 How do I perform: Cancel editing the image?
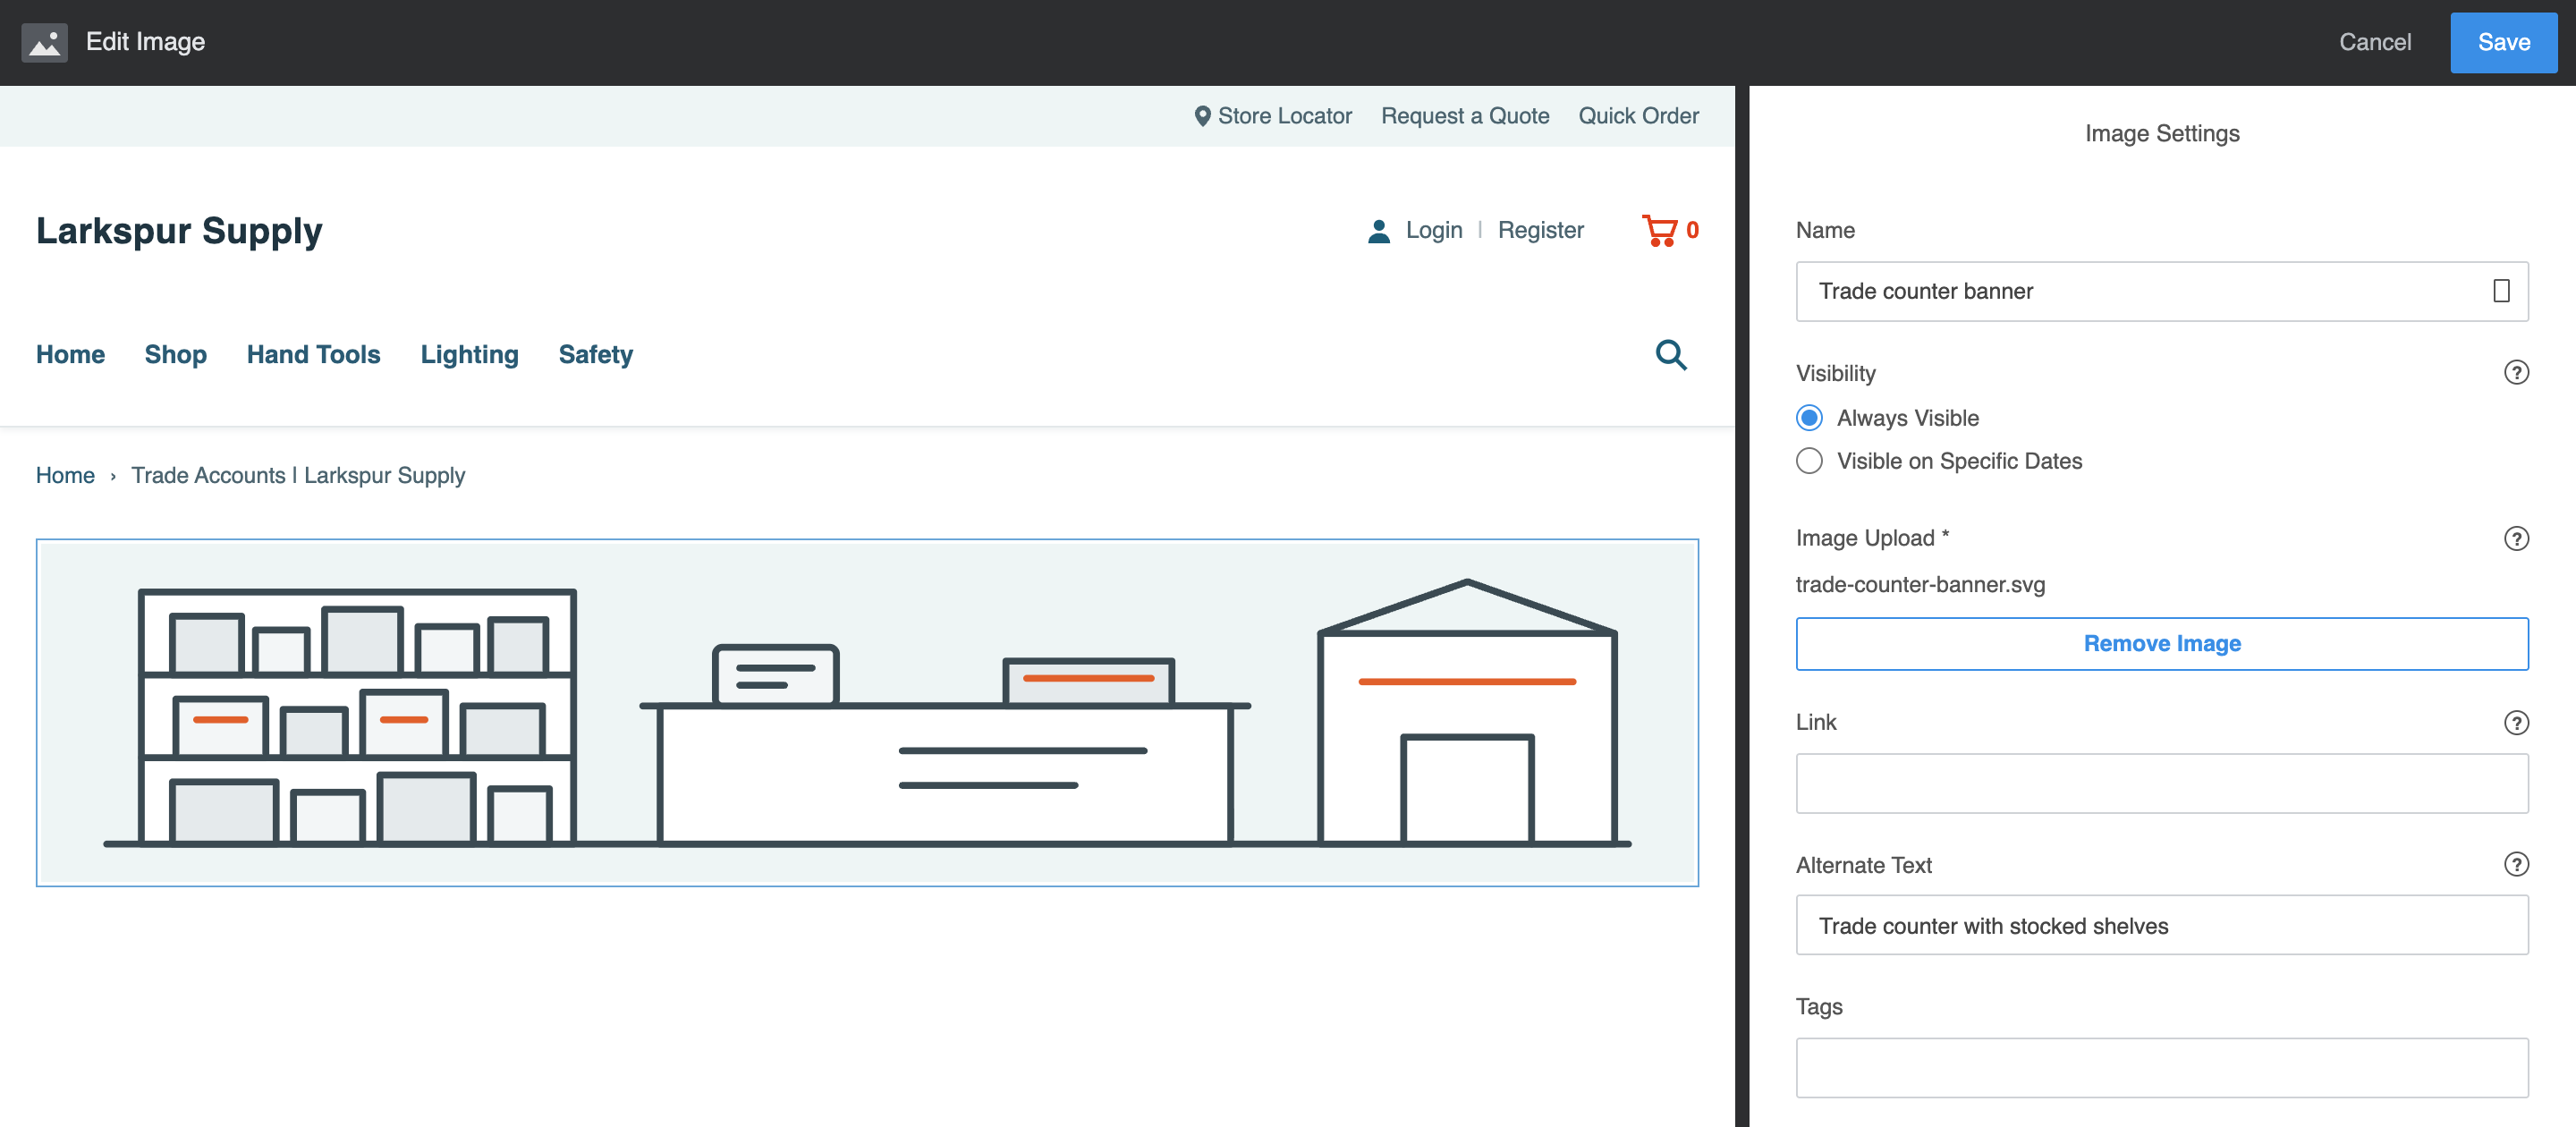2374,42
